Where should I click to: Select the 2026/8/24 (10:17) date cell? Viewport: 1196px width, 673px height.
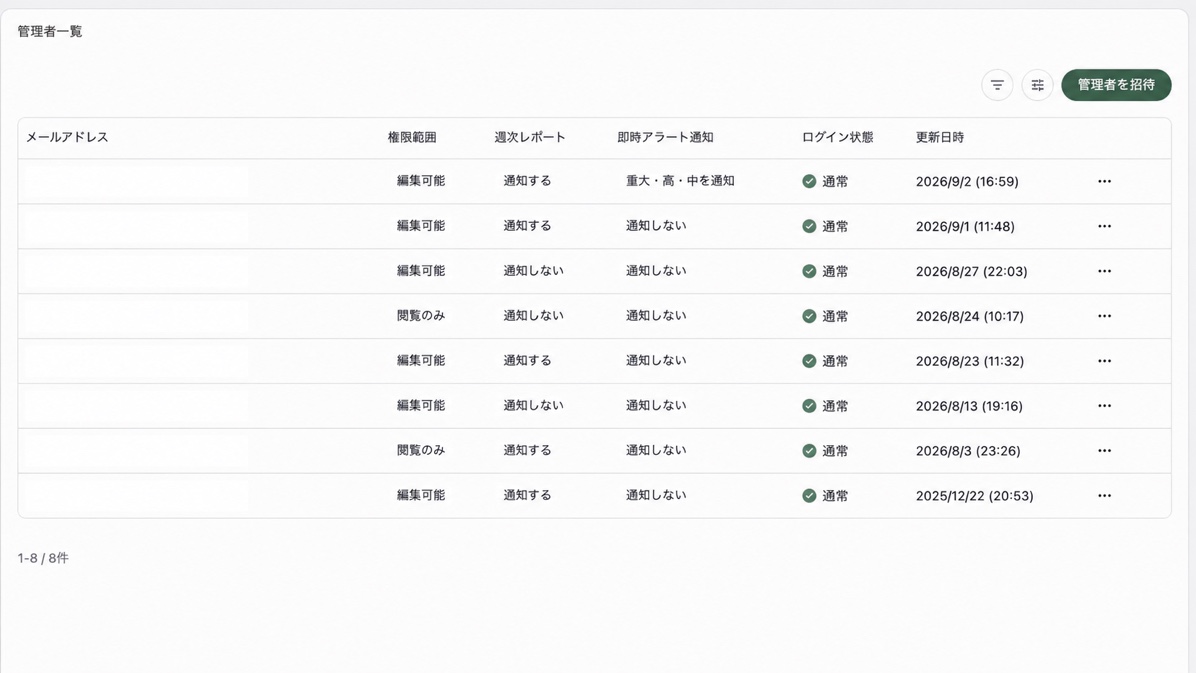coord(969,316)
